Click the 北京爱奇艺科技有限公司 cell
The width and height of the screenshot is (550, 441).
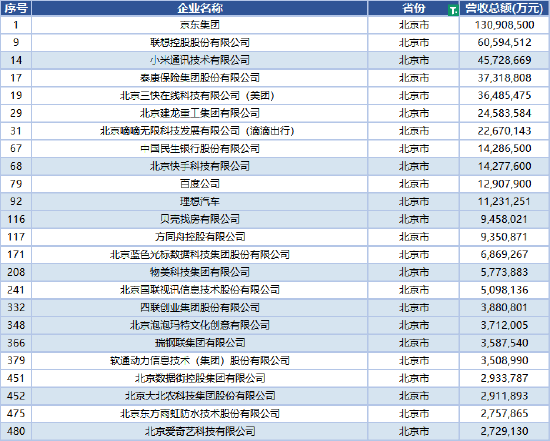200,431
